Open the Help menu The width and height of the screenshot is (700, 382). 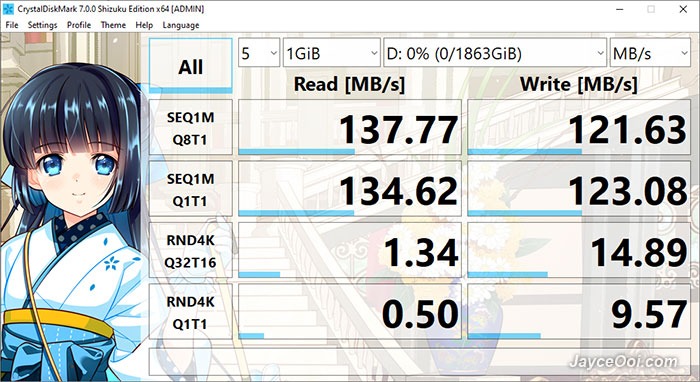coord(144,25)
